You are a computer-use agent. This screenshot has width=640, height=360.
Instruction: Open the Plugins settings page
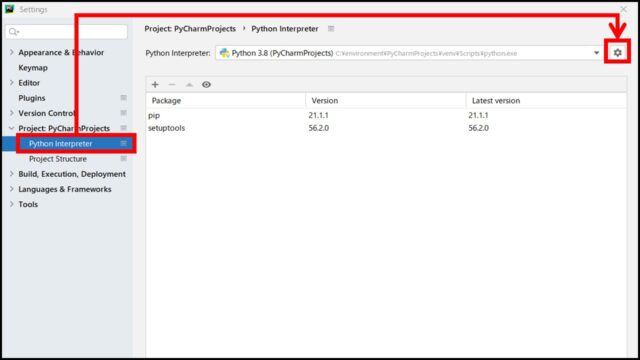(x=32, y=98)
